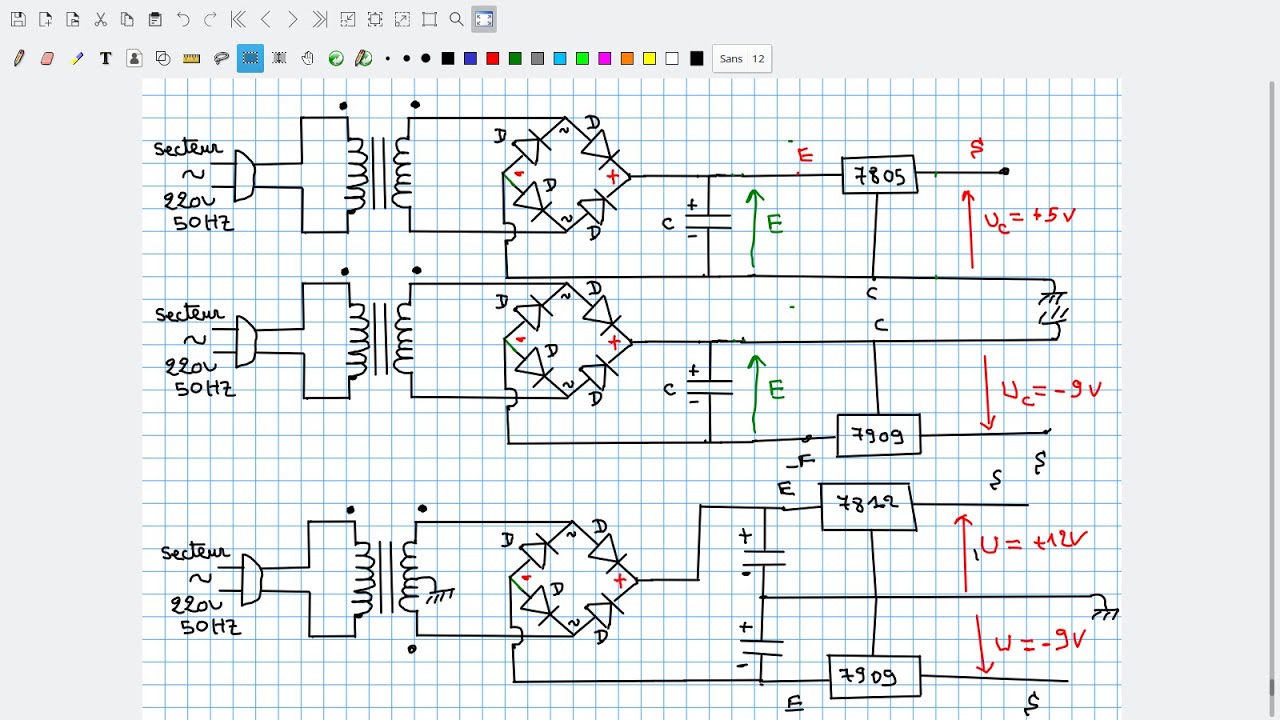Choose the fine line thickness dot

(x=388, y=59)
